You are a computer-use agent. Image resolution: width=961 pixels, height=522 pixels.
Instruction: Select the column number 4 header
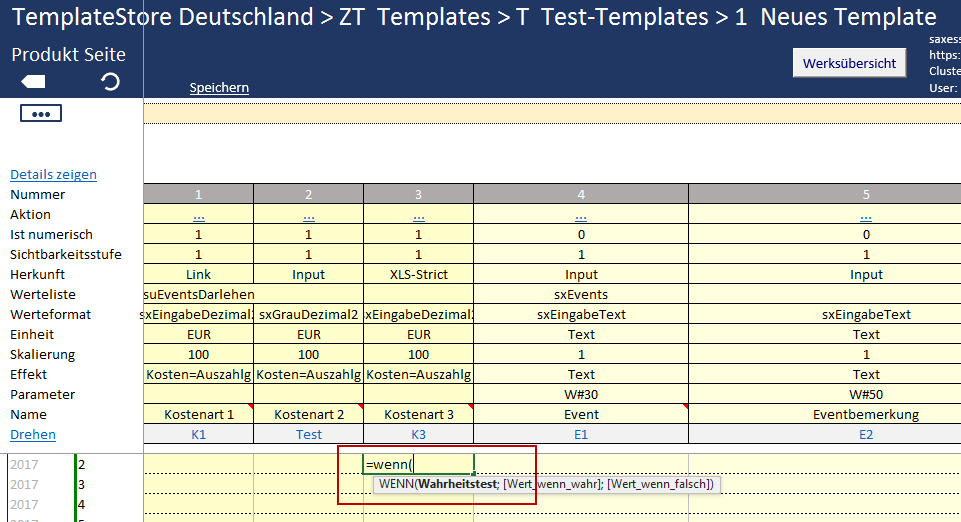[581, 194]
